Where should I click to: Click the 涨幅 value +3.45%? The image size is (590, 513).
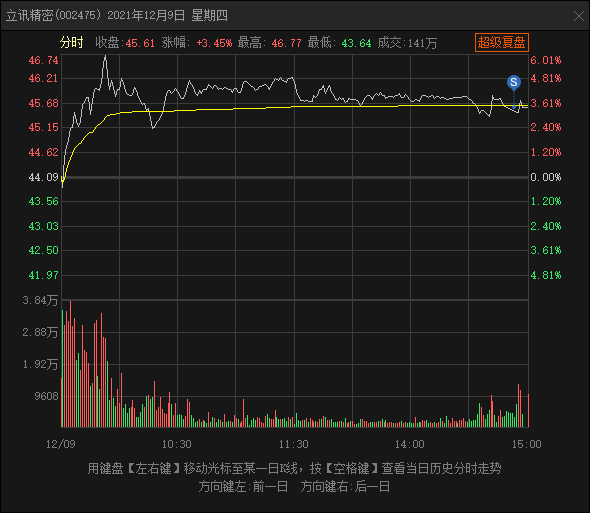[214, 43]
